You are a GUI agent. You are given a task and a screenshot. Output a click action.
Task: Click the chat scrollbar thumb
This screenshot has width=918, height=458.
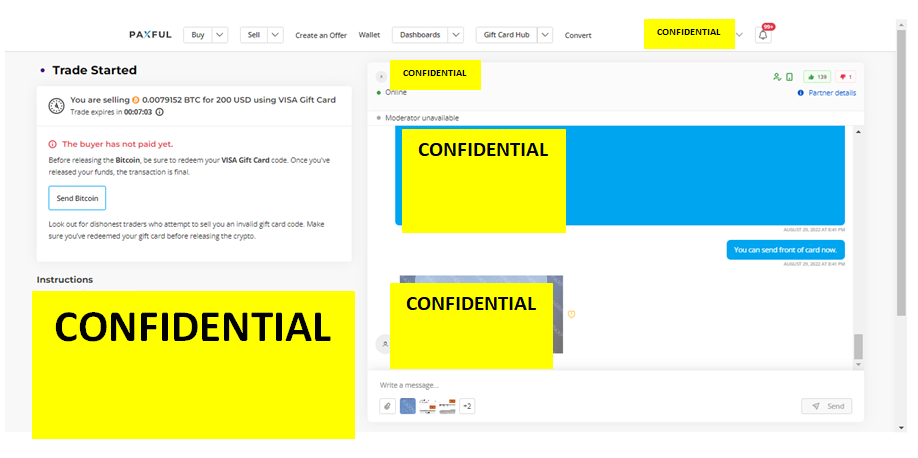click(x=858, y=347)
